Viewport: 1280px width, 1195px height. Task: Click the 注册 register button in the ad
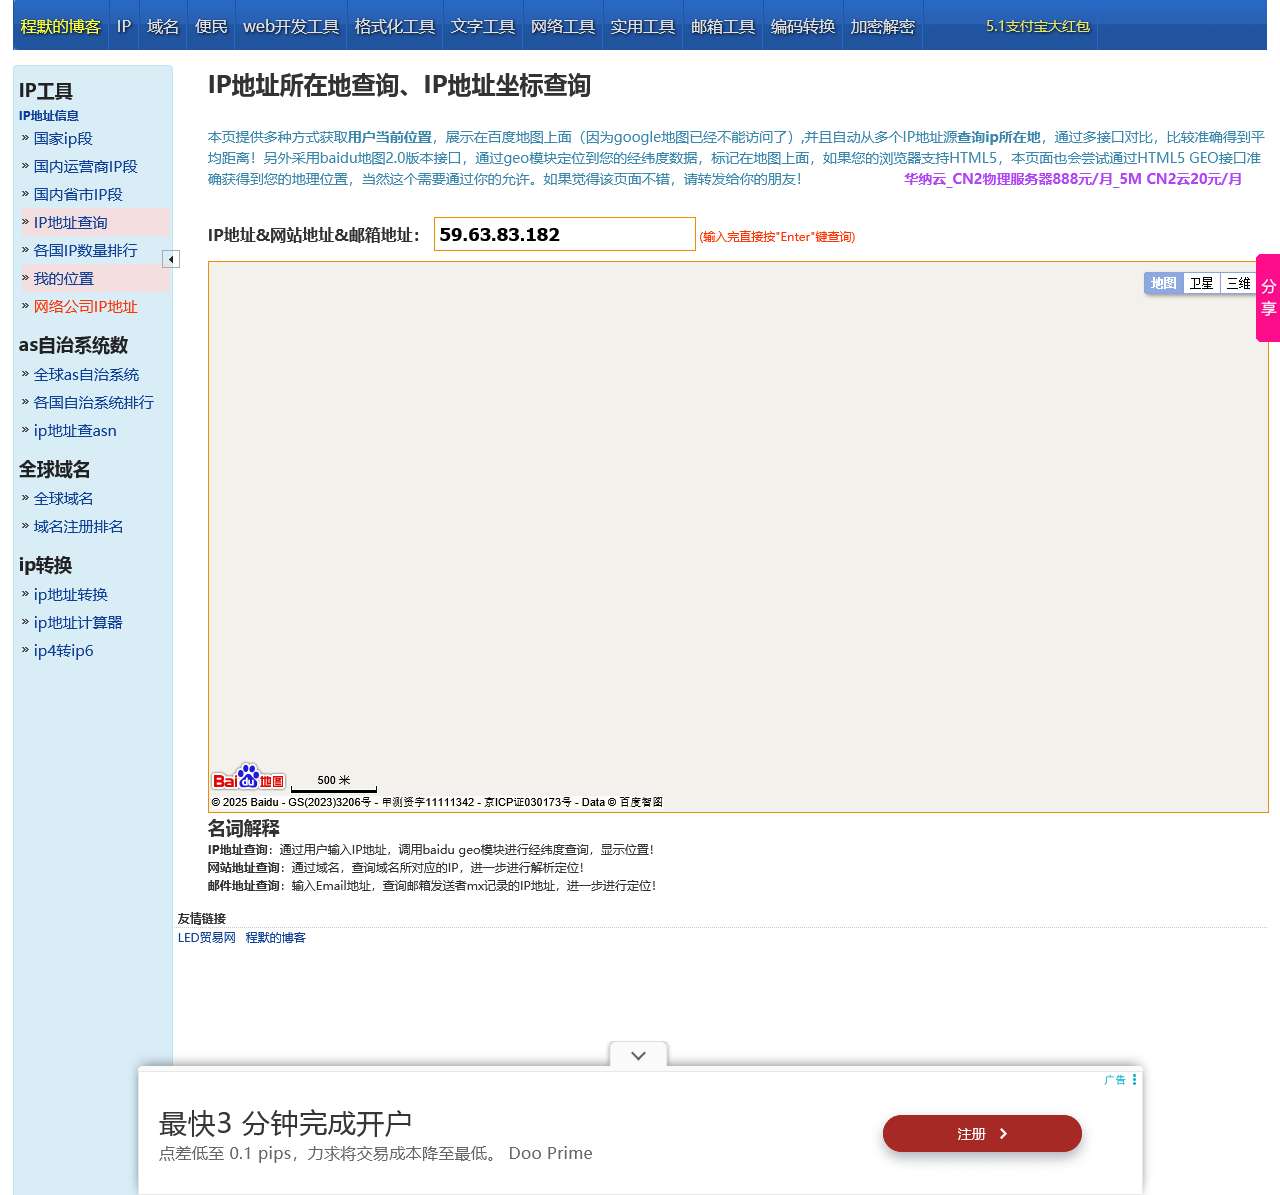click(x=981, y=1133)
